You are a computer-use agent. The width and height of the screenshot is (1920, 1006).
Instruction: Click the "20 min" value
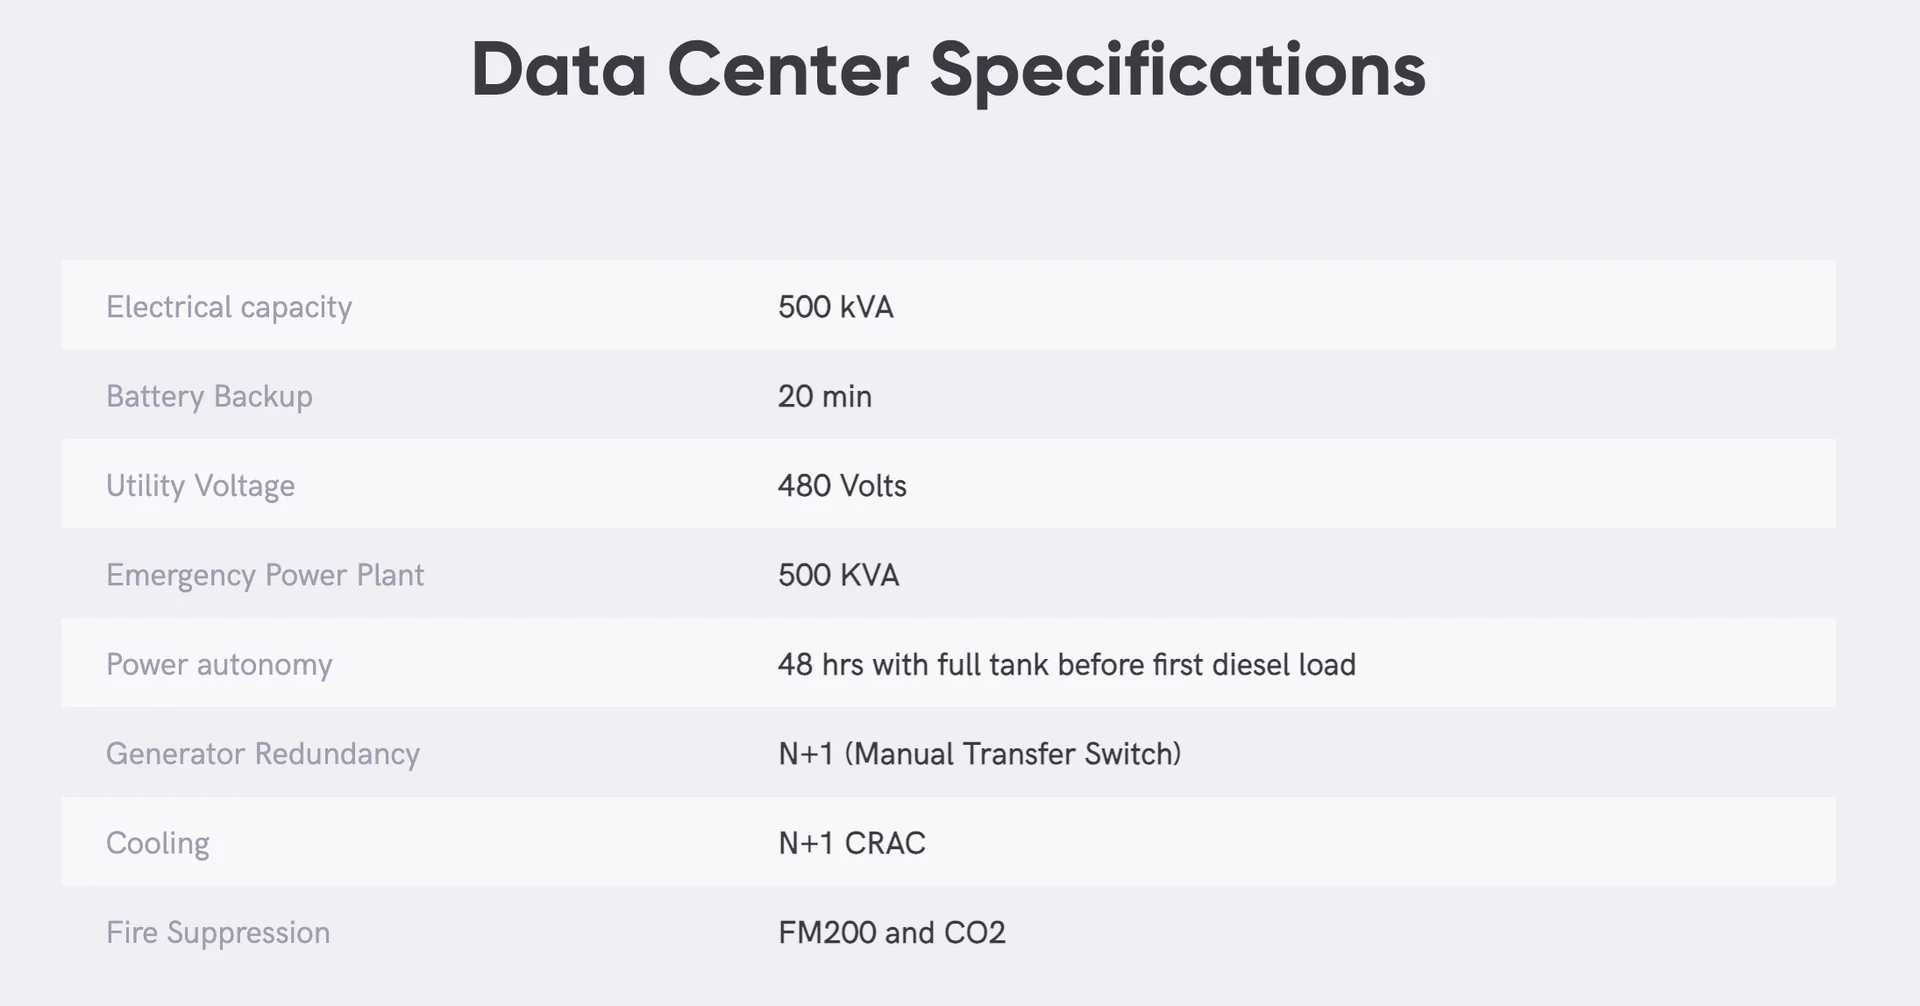[x=824, y=396]
